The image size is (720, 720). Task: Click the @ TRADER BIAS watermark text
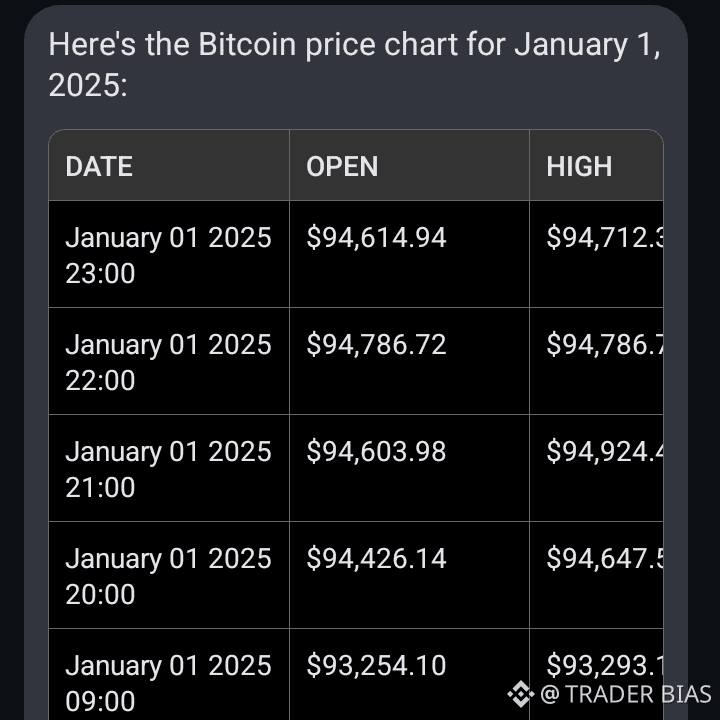click(626, 694)
